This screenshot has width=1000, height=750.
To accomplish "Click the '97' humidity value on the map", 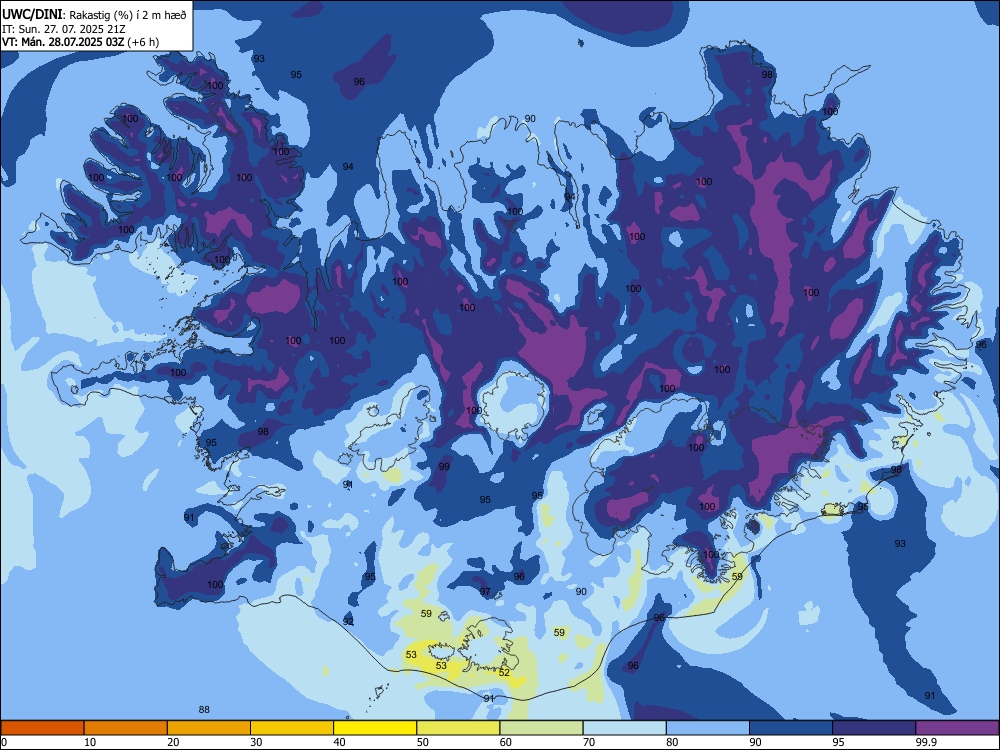I will coord(485,591).
